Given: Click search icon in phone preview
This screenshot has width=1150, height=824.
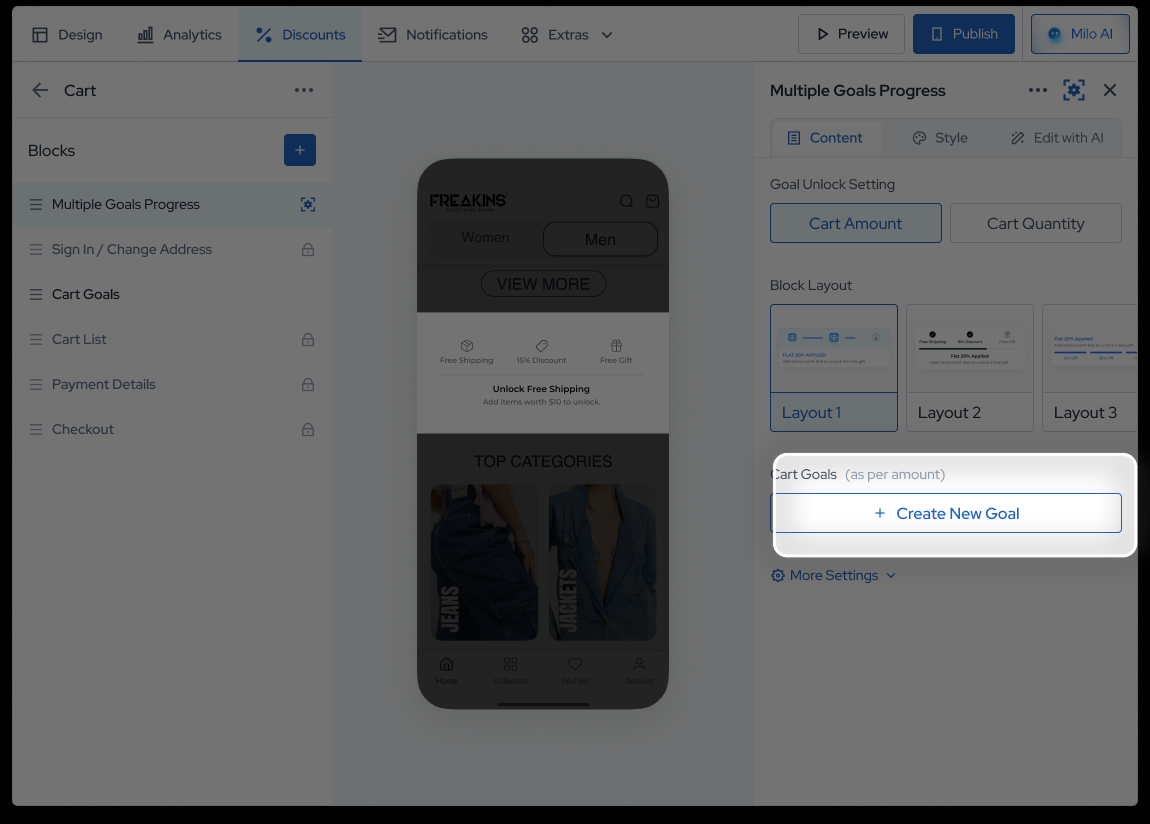Looking at the screenshot, I should (x=626, y=201).
